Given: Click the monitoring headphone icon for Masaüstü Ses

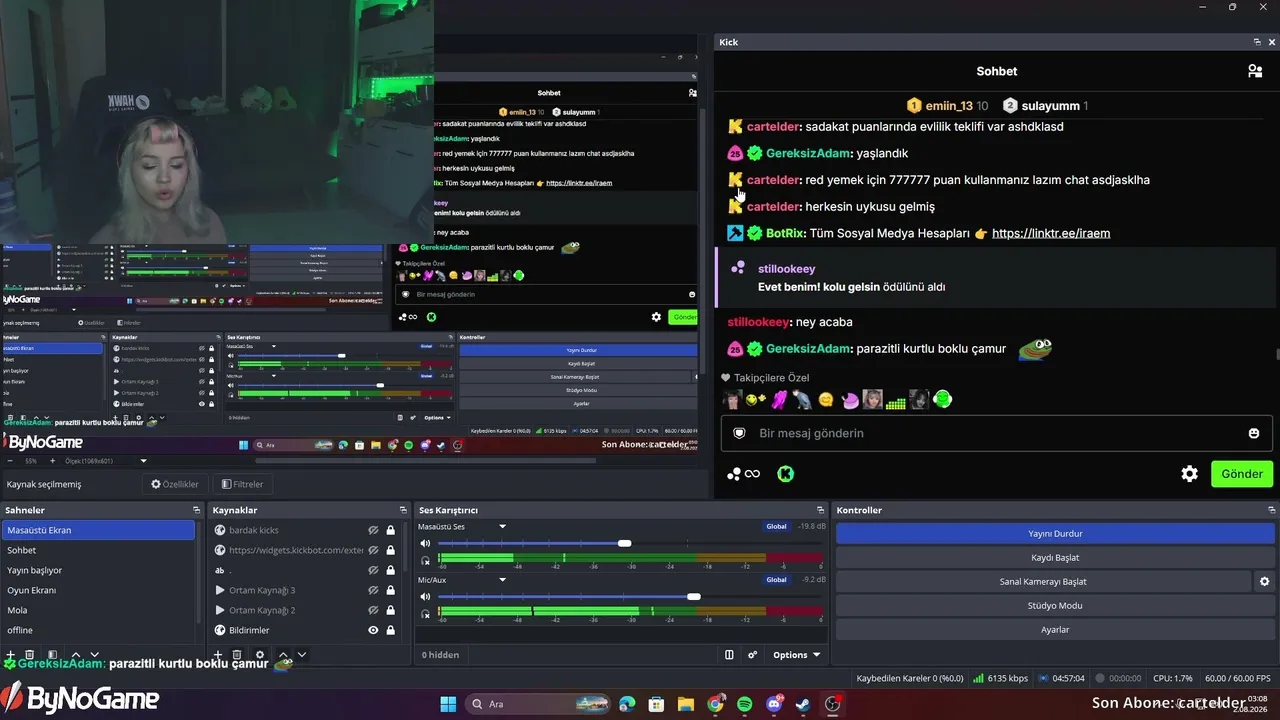Looking at the screenshot, I should (426, 560).
